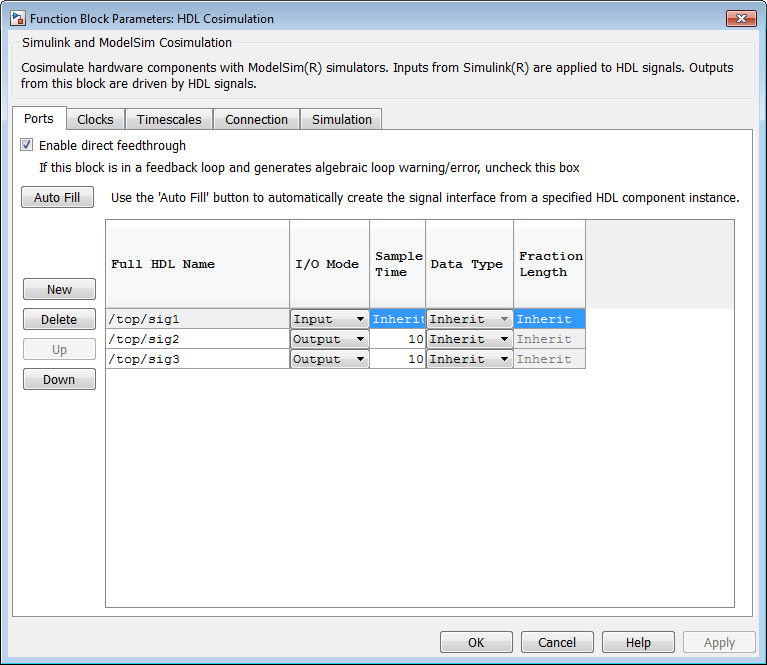Screen dimensions: 767x665
Task: Open the Clocks tab
Action: click(95, 119)
